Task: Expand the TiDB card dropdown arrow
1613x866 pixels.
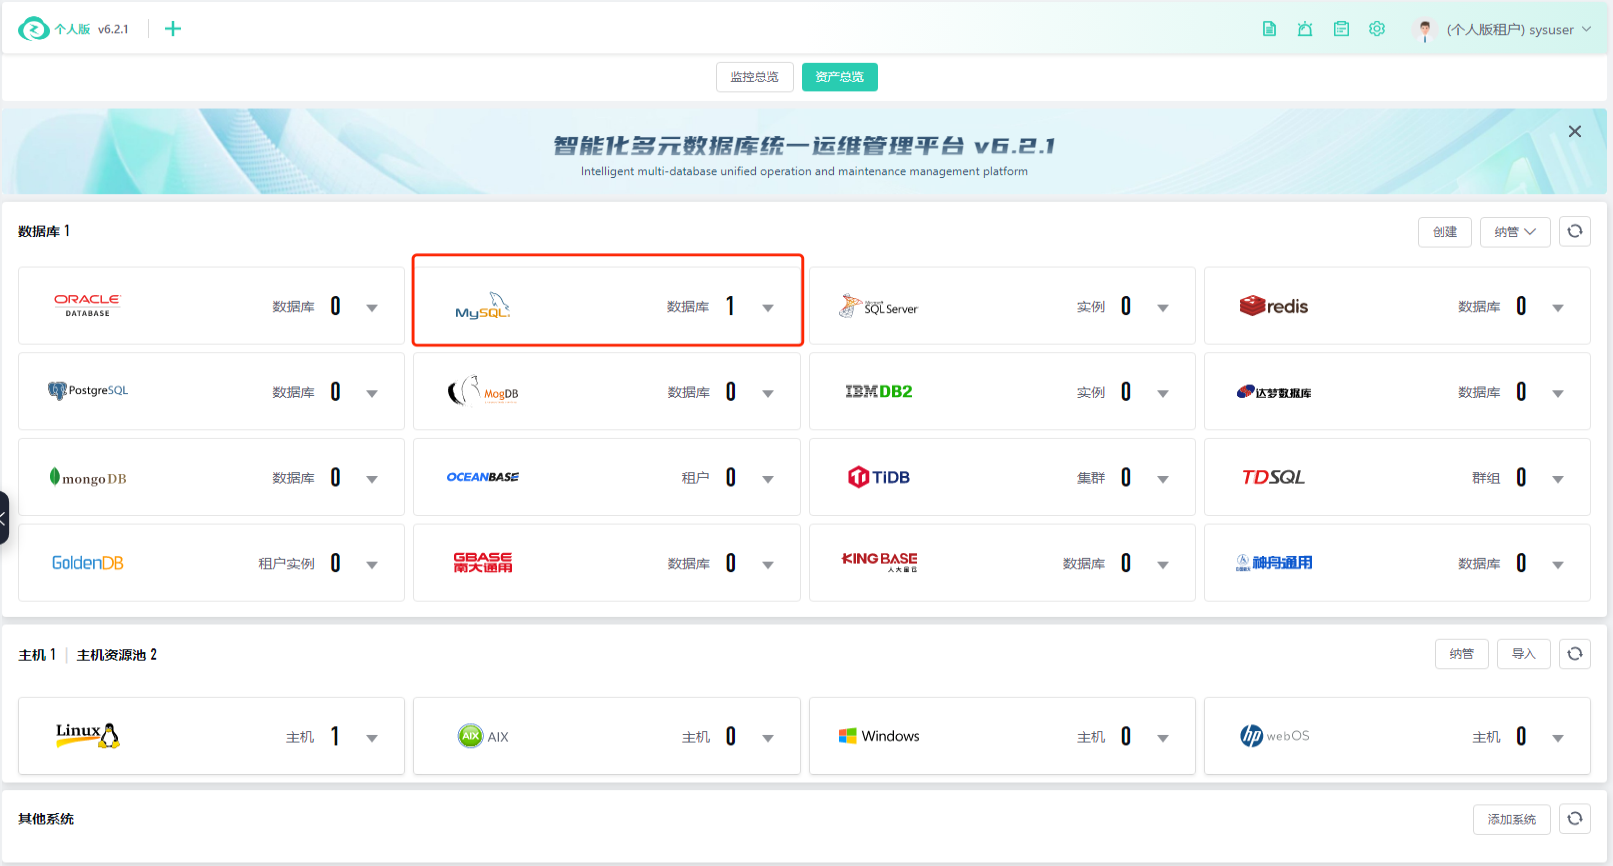Action: coord(1163,480)
